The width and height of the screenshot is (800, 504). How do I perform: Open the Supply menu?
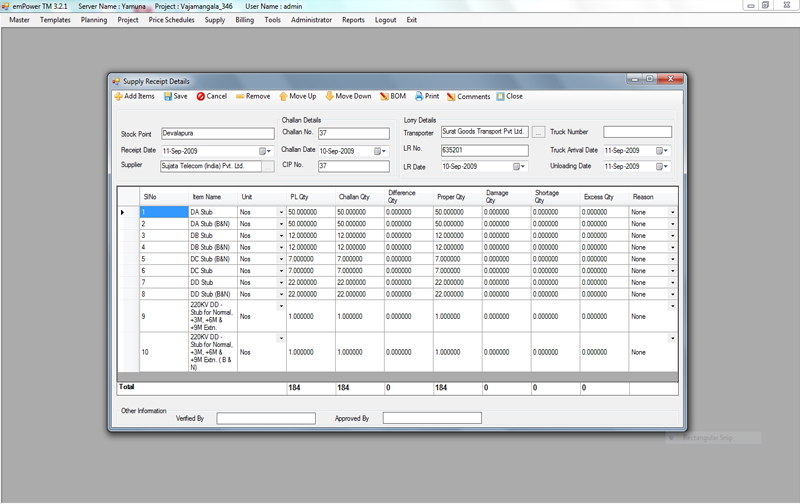pos(214,20)
